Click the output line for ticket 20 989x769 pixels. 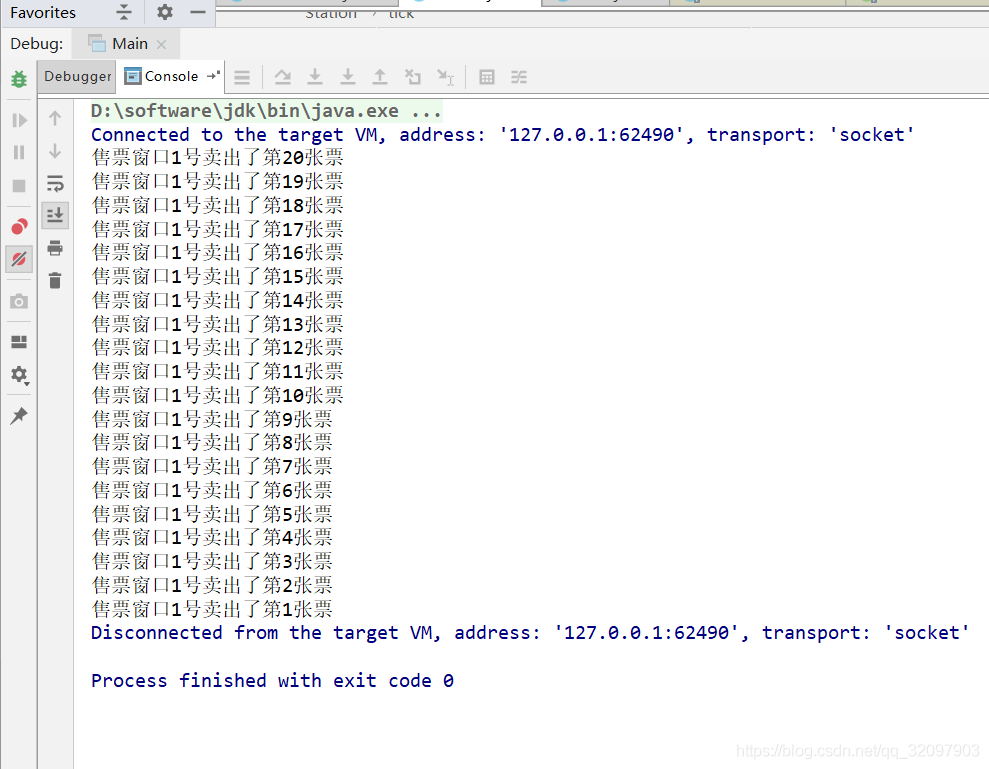(x=218, y=158)
